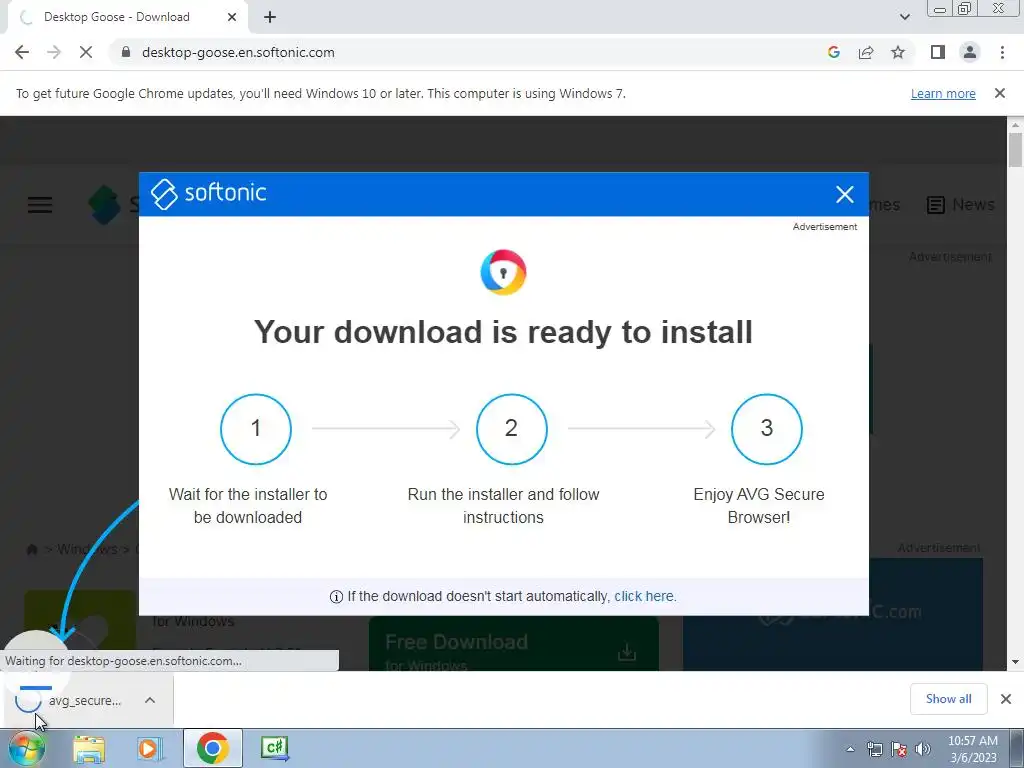This screenshot has width=1024, height=768.
Task: Open Windows Media Player from taskbar
Action: pyautogui.click(x=150, y=748)
